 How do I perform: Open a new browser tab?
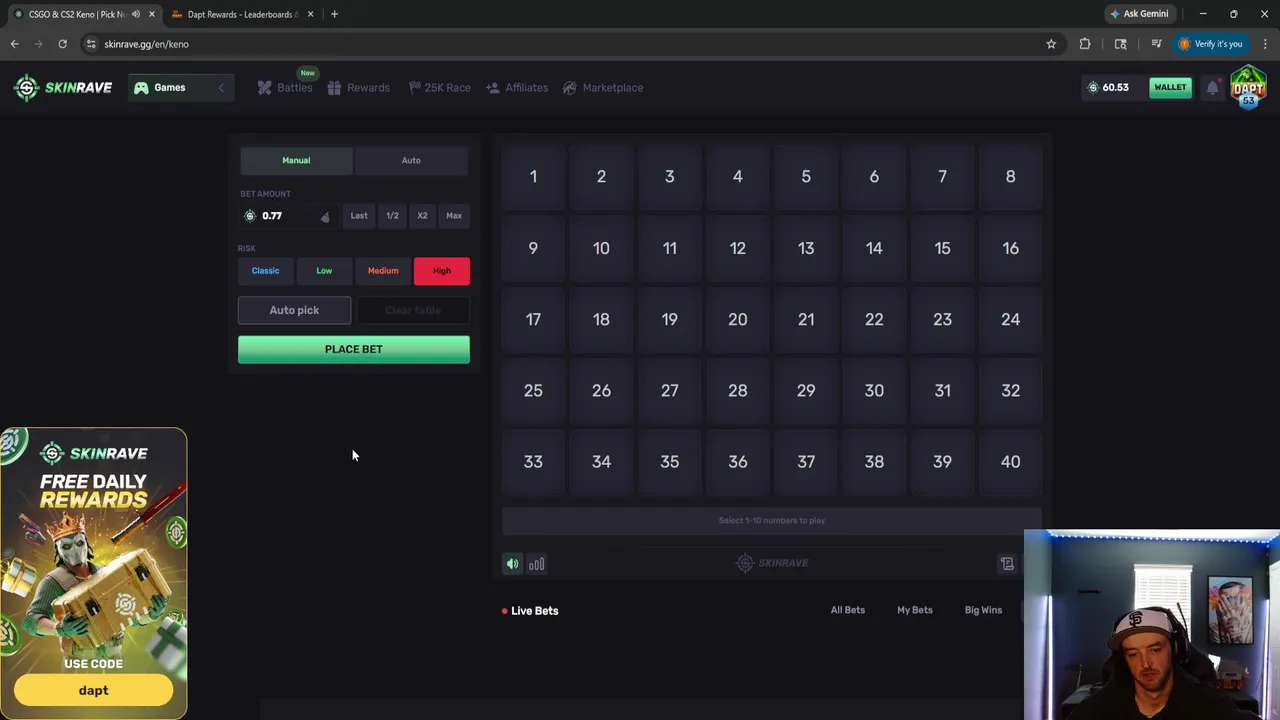coord(334,14)
